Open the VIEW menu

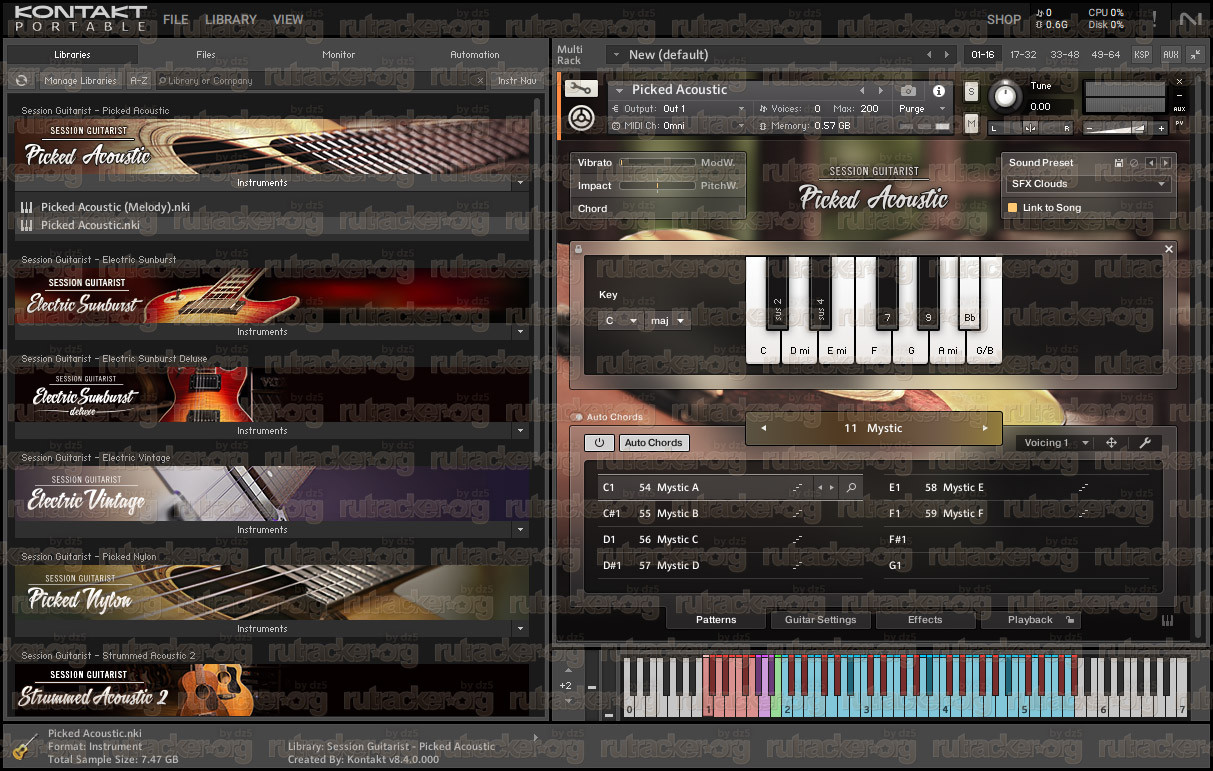(288, 19)
